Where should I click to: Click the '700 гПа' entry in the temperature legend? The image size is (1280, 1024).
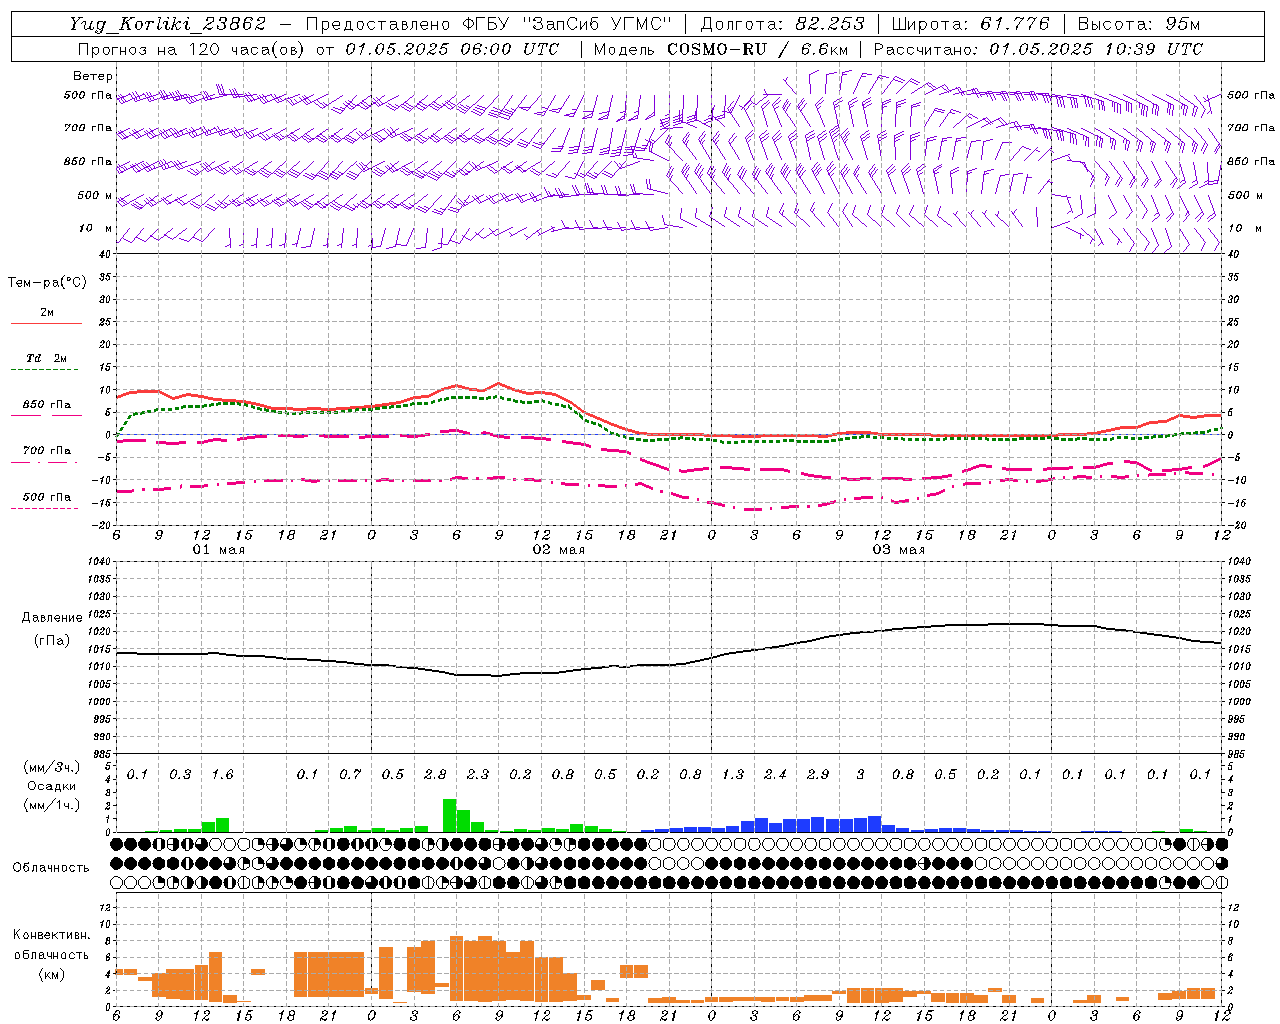point(46,451)
